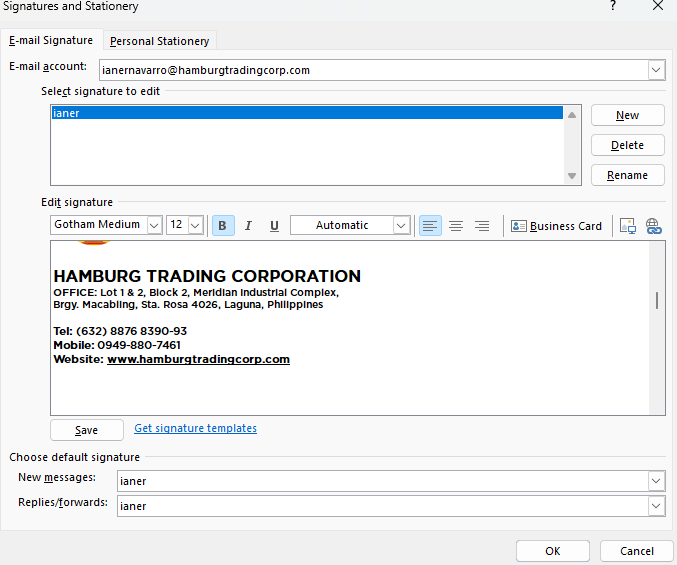Toggle Italic formatting button
Viewport: 677px width, 565px height.
point(248,225)
